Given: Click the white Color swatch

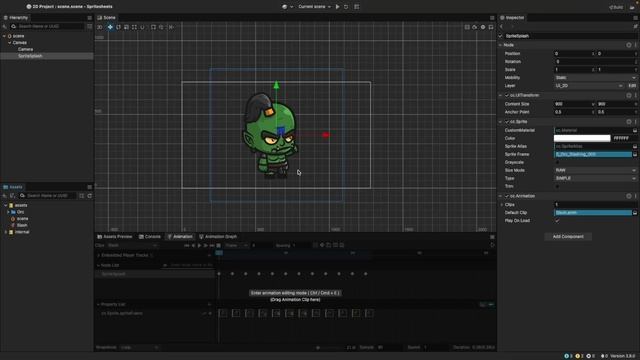Looking at the screenshot, I should [582, 138].
